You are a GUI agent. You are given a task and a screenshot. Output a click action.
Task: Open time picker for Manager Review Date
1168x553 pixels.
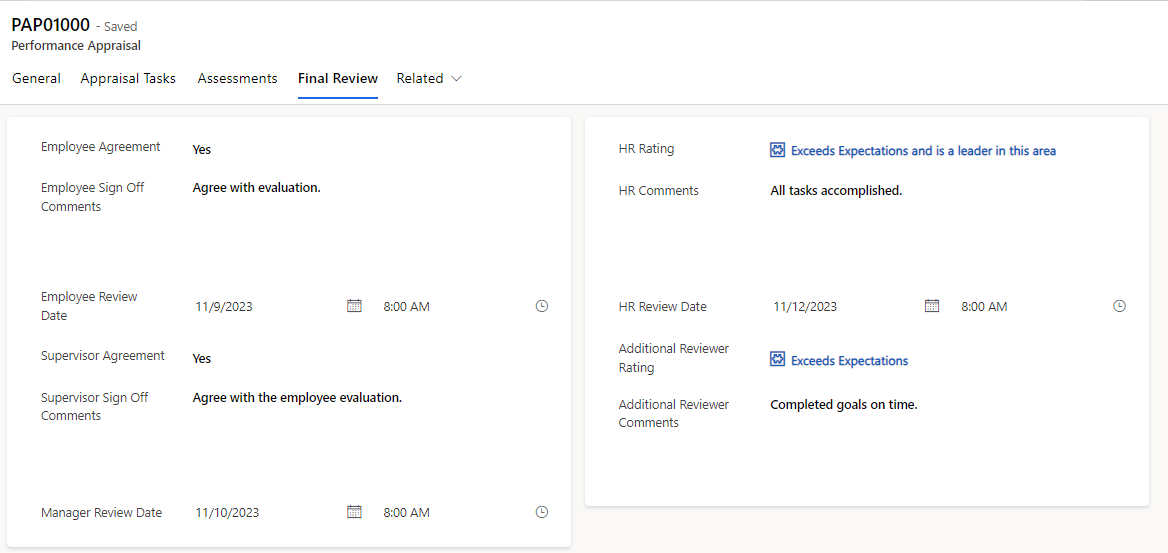[542, 512]
